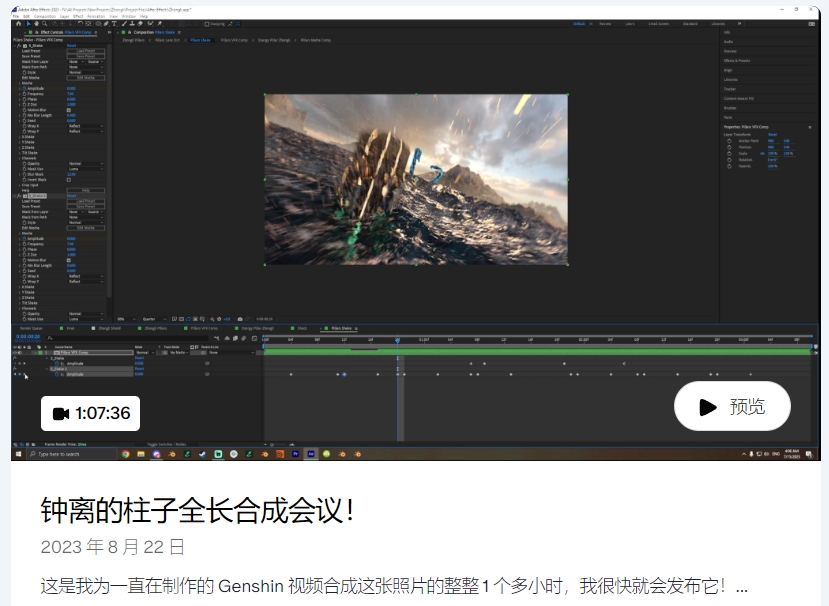Click Save Preset button in S_Shake 2
This screenshot has height=606, width=829.
point(86,206)
